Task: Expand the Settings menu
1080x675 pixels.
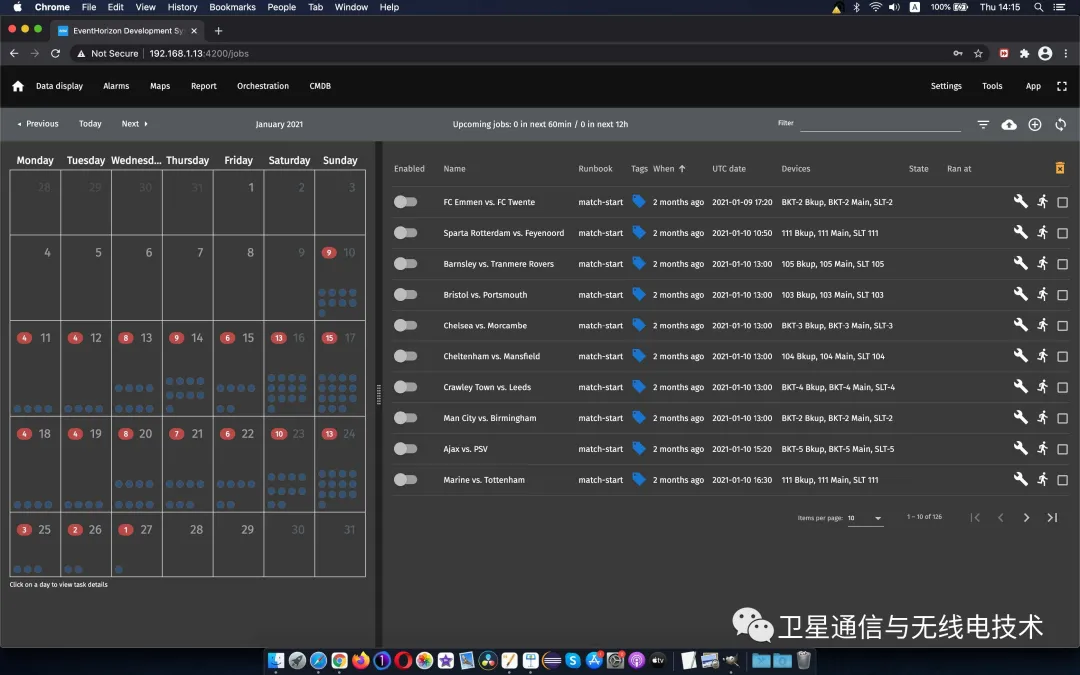Action: click(x=946, y=86)
